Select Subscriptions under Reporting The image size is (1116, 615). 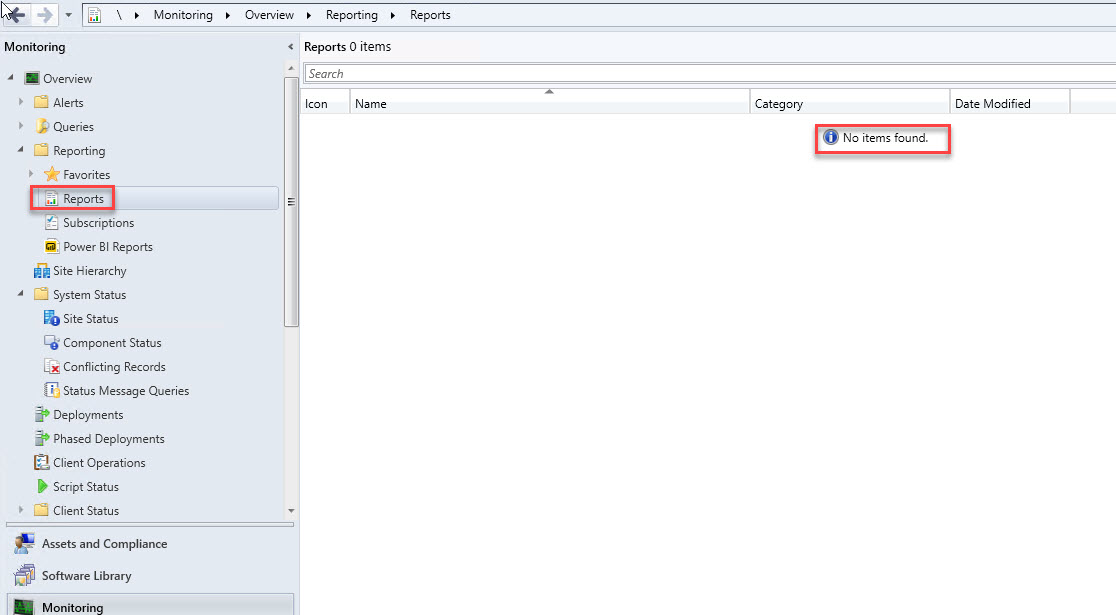(x=98, y=223)
